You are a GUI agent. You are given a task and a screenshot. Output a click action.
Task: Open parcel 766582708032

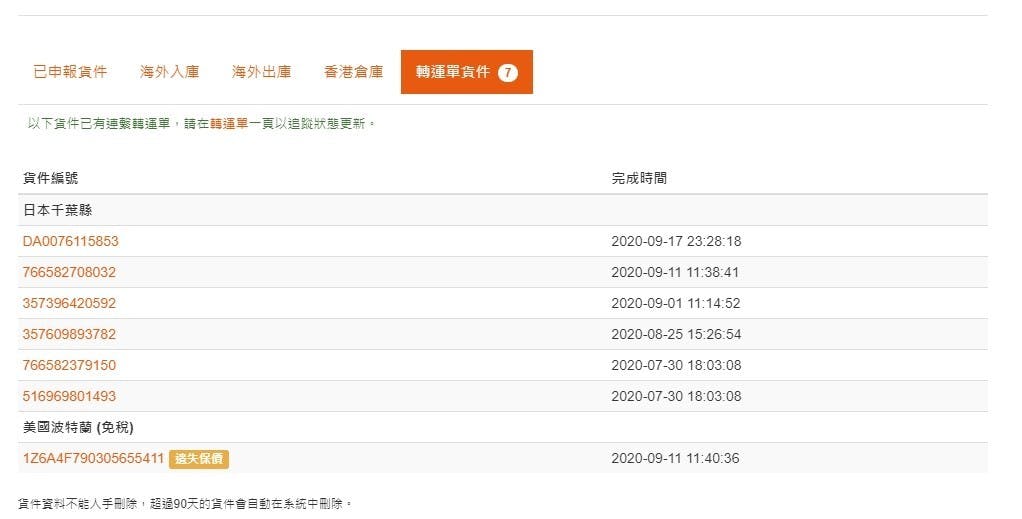pos(69,272)
